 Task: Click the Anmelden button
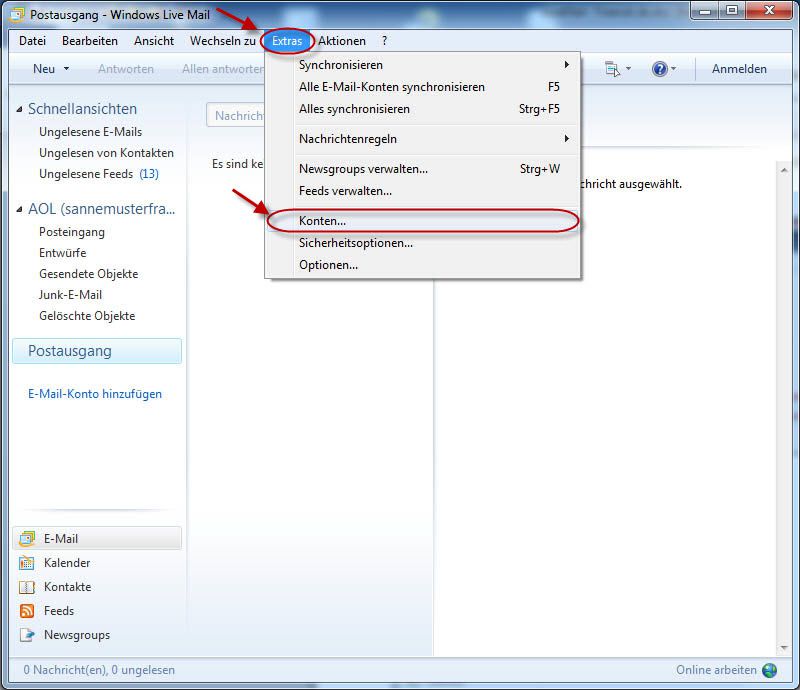pos(739,69)
